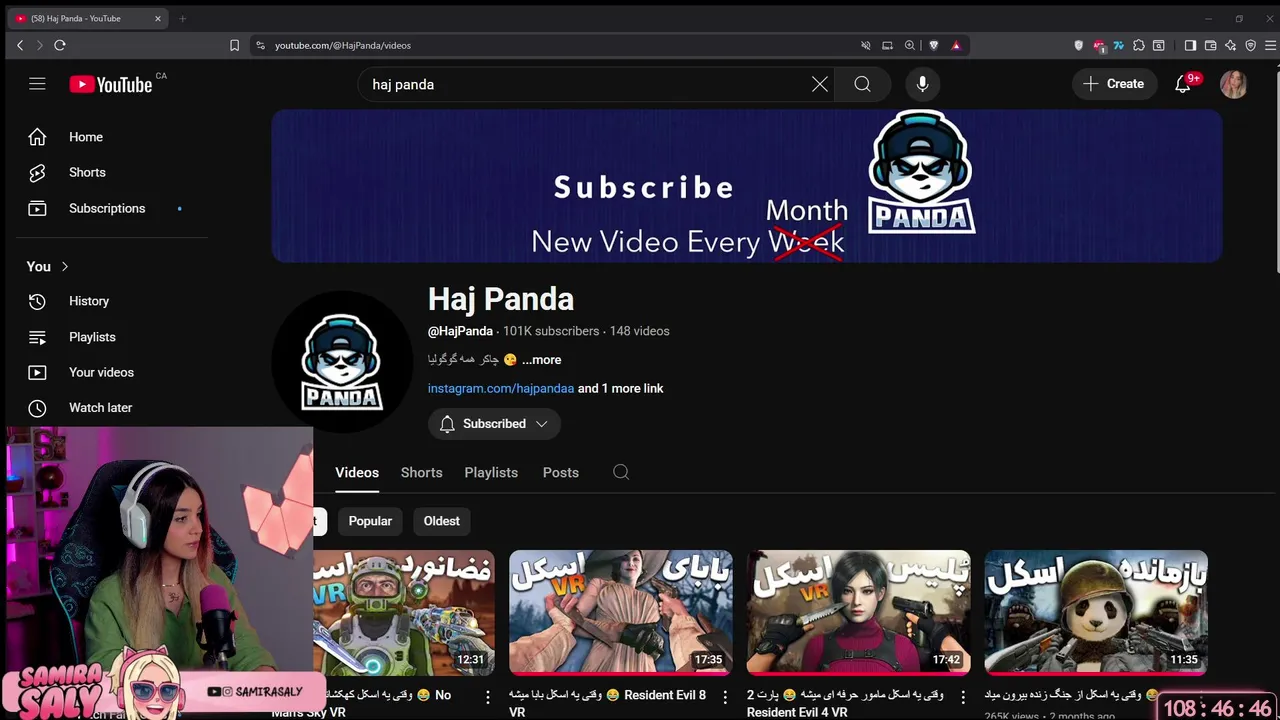Search within channel using magnifier icon
The image size is (1280, 720).
(621, 472)
